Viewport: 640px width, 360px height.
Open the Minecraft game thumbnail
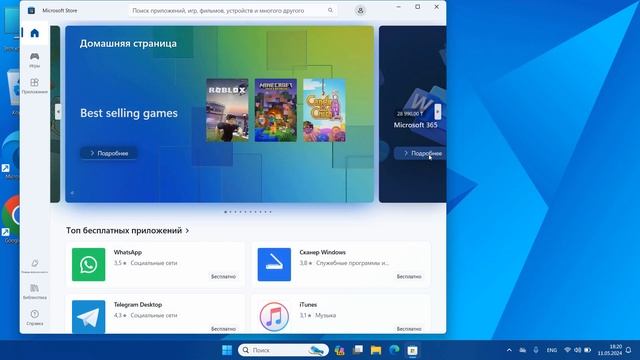pyautogui.click(x=276, y=110)
